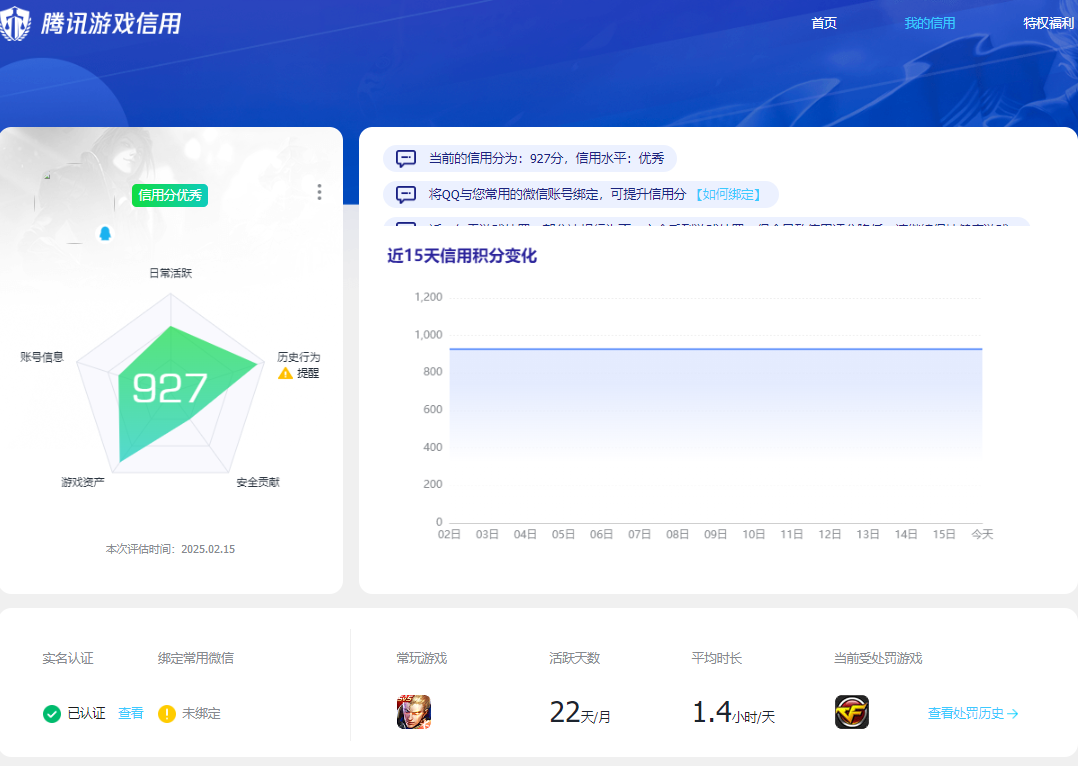Click the 账号信息 radar label

pyautogui.click(x=42, y=357)
